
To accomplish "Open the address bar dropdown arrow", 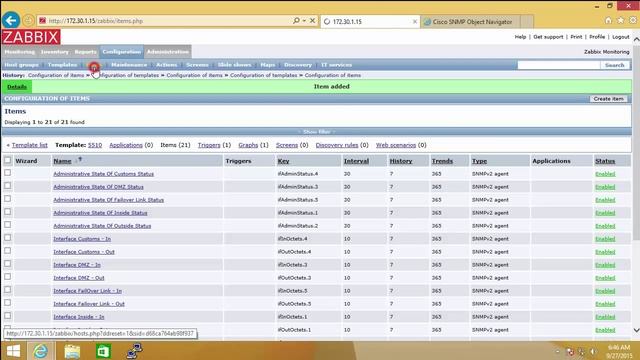I will click(x=304, y=20).
